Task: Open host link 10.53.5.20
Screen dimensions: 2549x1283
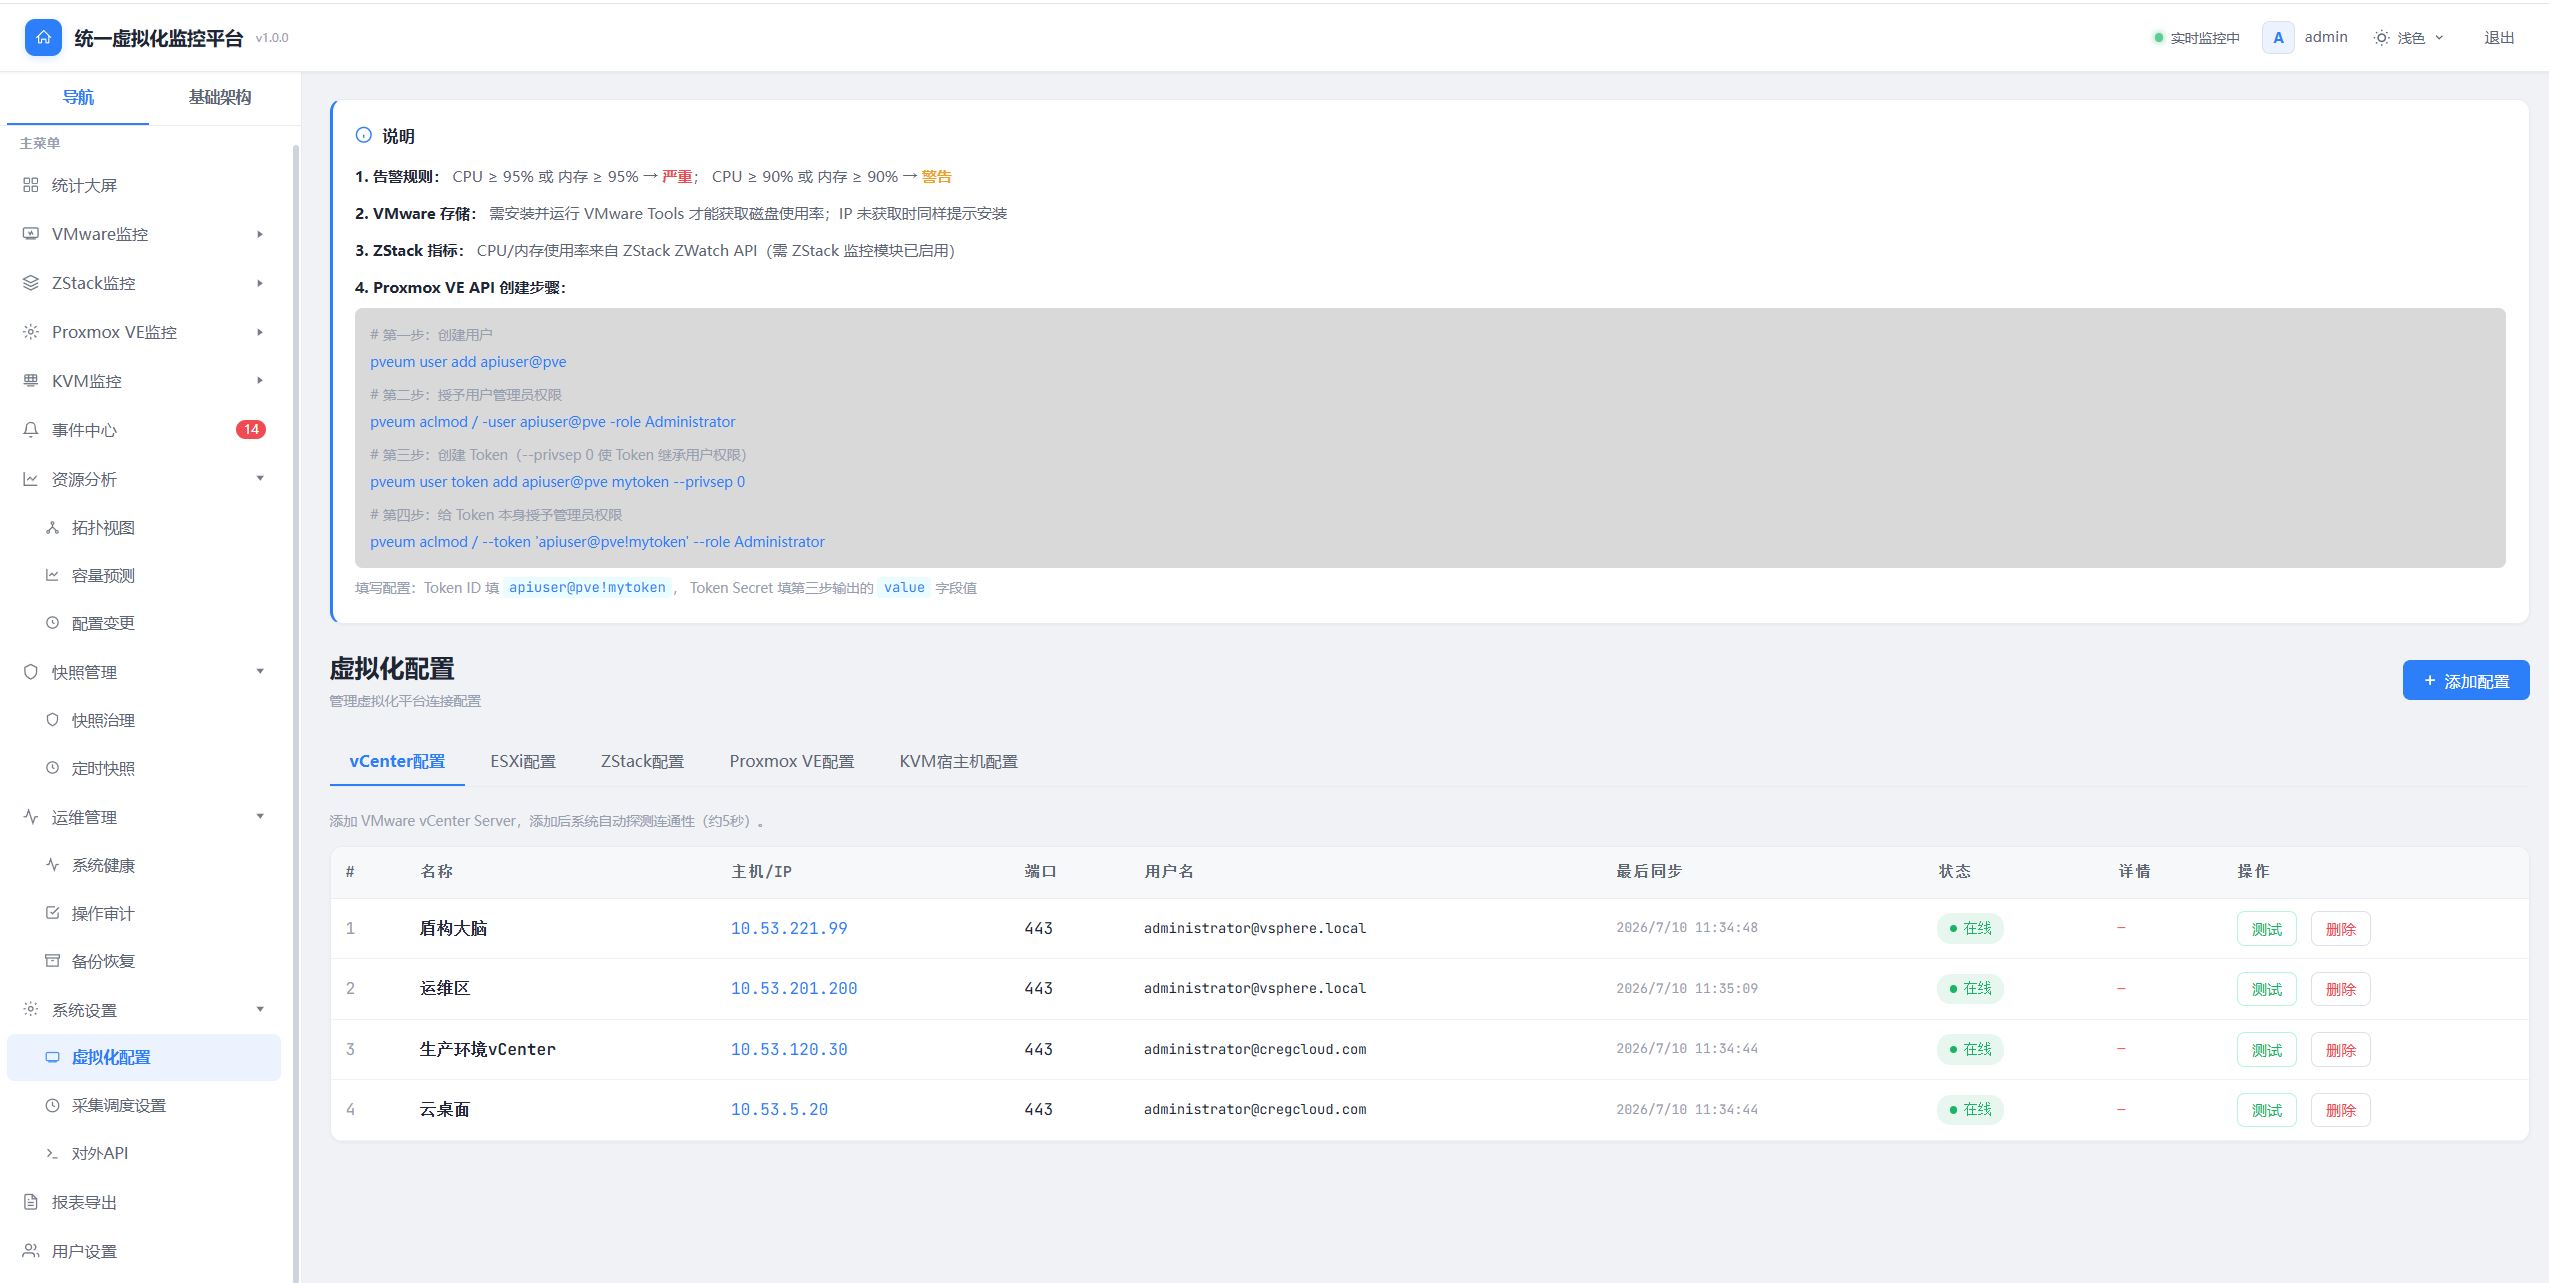Action: [x=779, y=1109]
